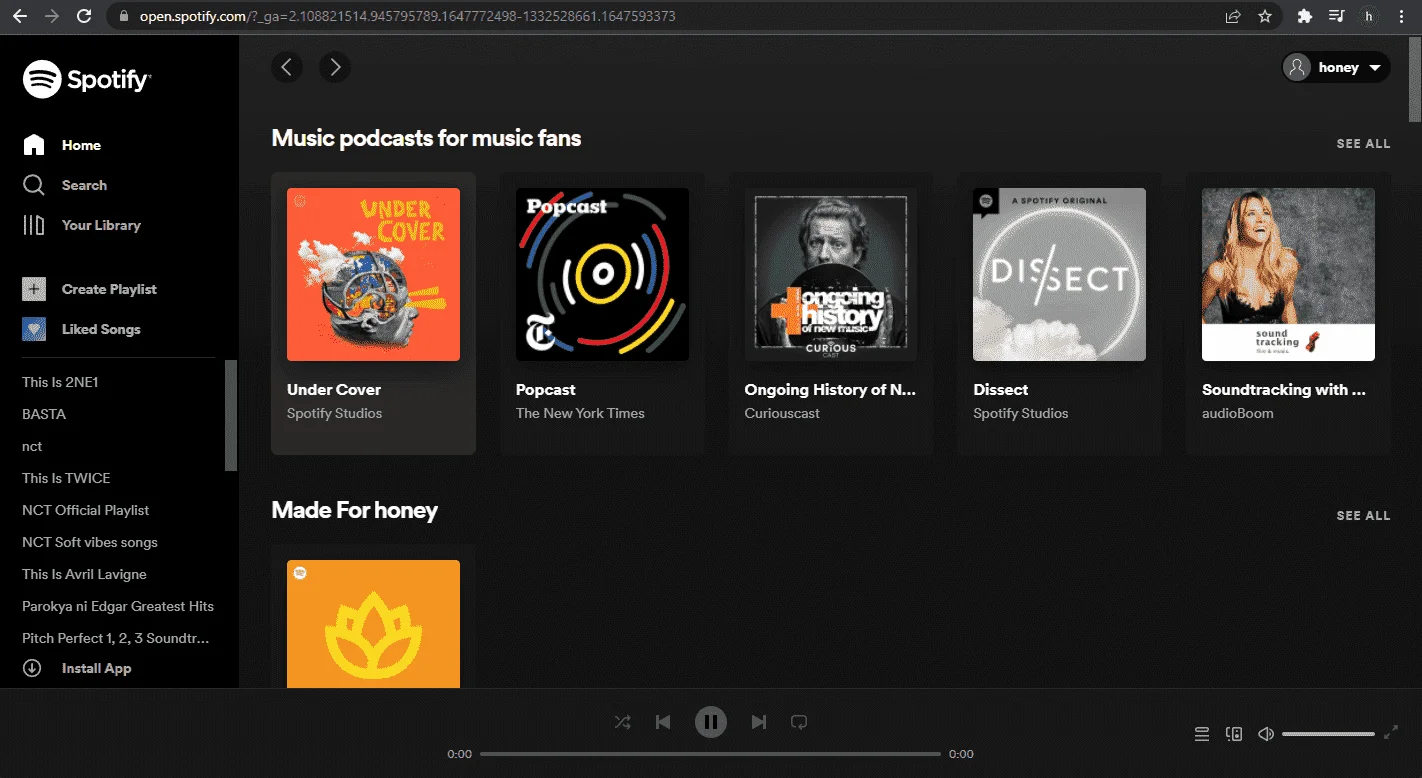The width and height of the screenshot is (1422, 778).
Task: Click the padlock site info icon
Action: (x=124, y=17)
